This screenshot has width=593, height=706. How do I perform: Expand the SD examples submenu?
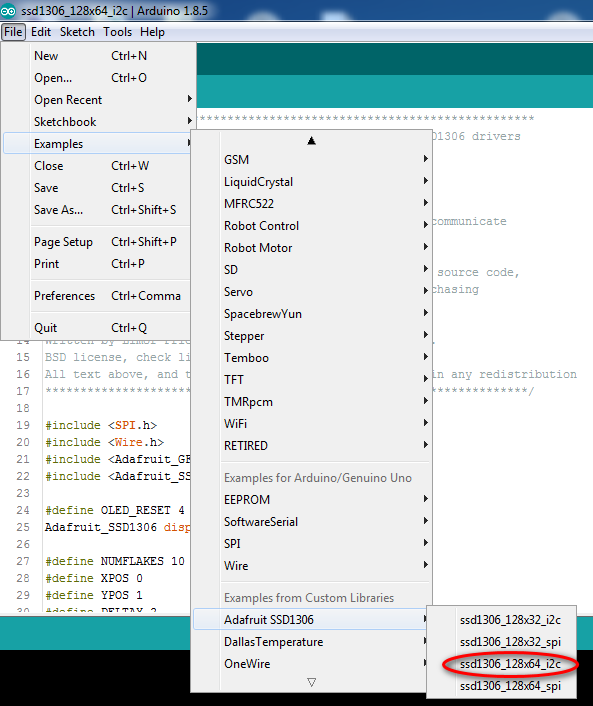click(312, 270)
